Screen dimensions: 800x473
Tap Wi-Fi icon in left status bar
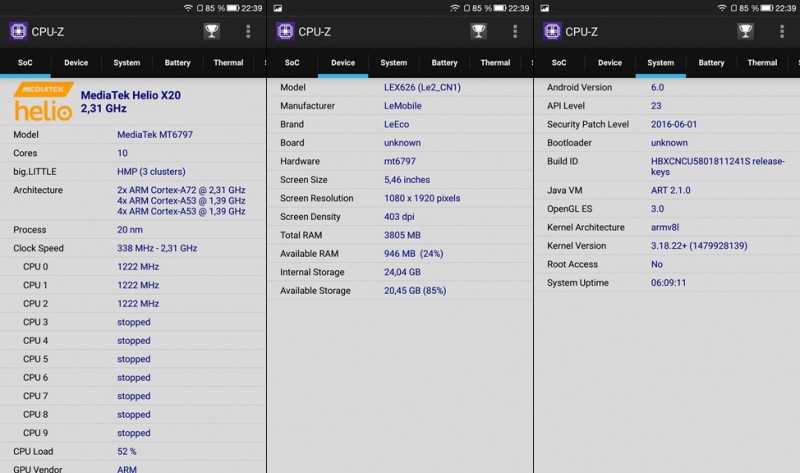click(x=188, y=8)
